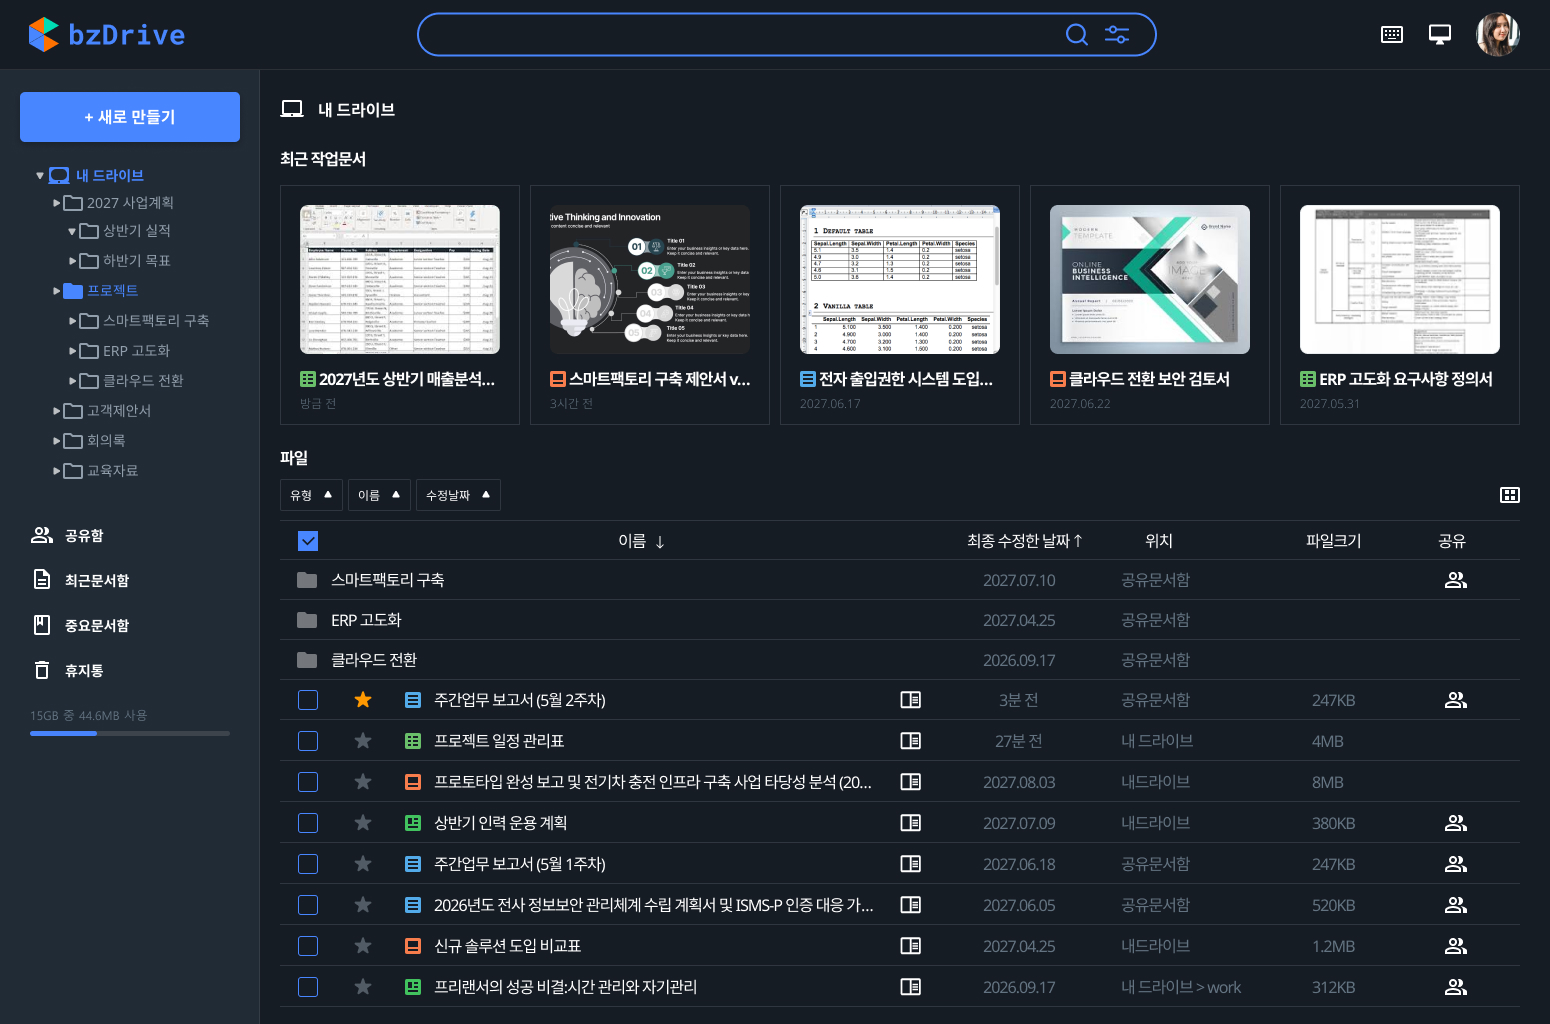Select 회의록 folder in the tree
1550x1024 pixels.
click(x=95, y=441)
